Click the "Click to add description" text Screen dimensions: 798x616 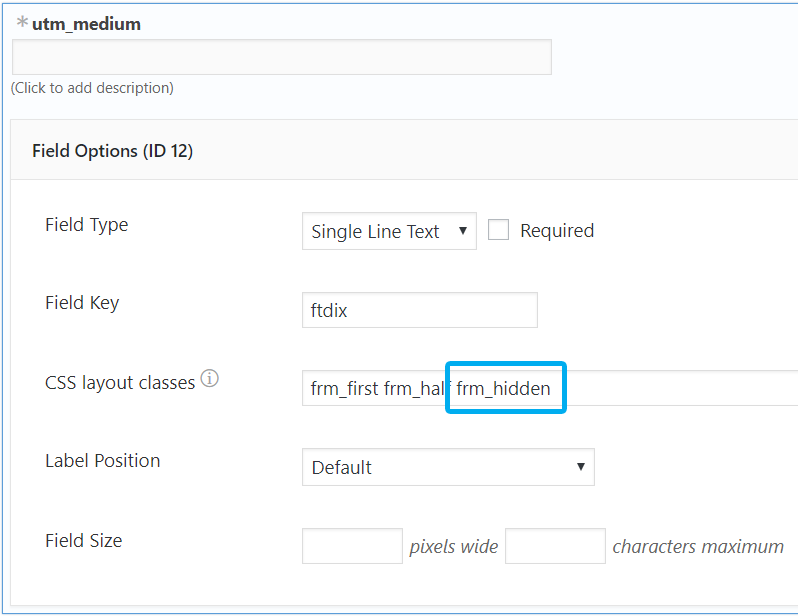92,88
